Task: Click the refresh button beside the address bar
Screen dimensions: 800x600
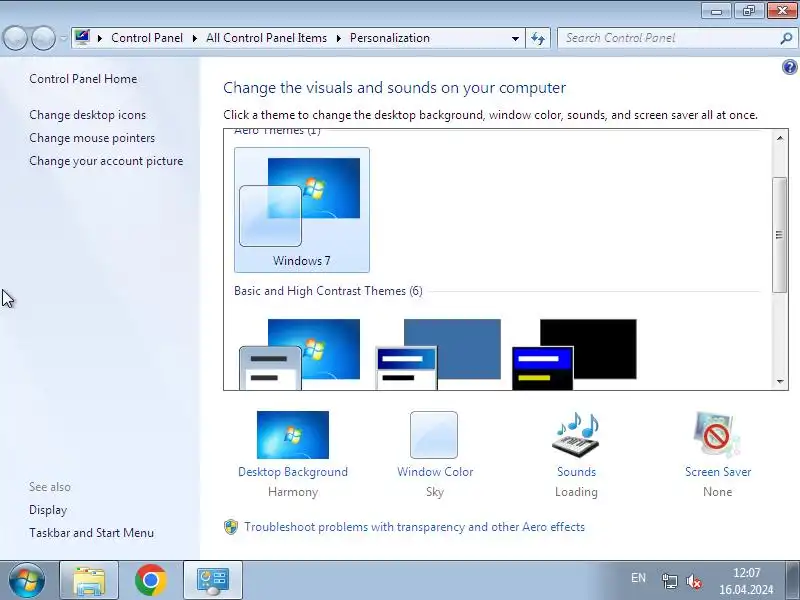Action: (x=538, y=38)
